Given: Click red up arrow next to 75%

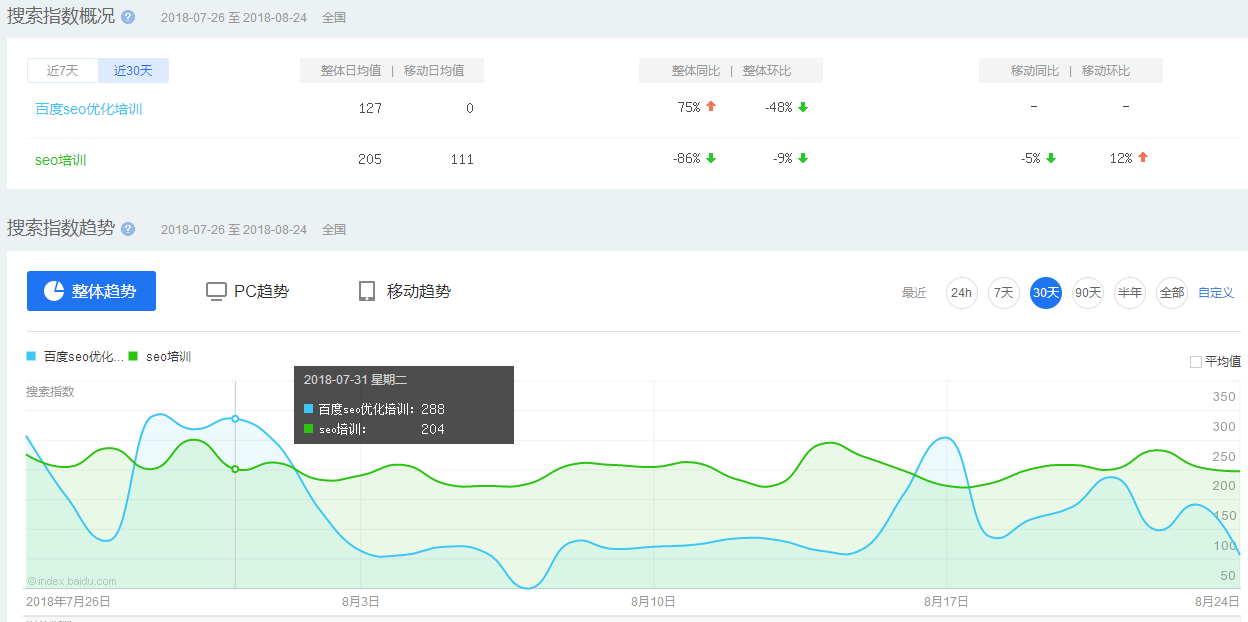Looking at the screenshot, I should [x=711, y=106].
